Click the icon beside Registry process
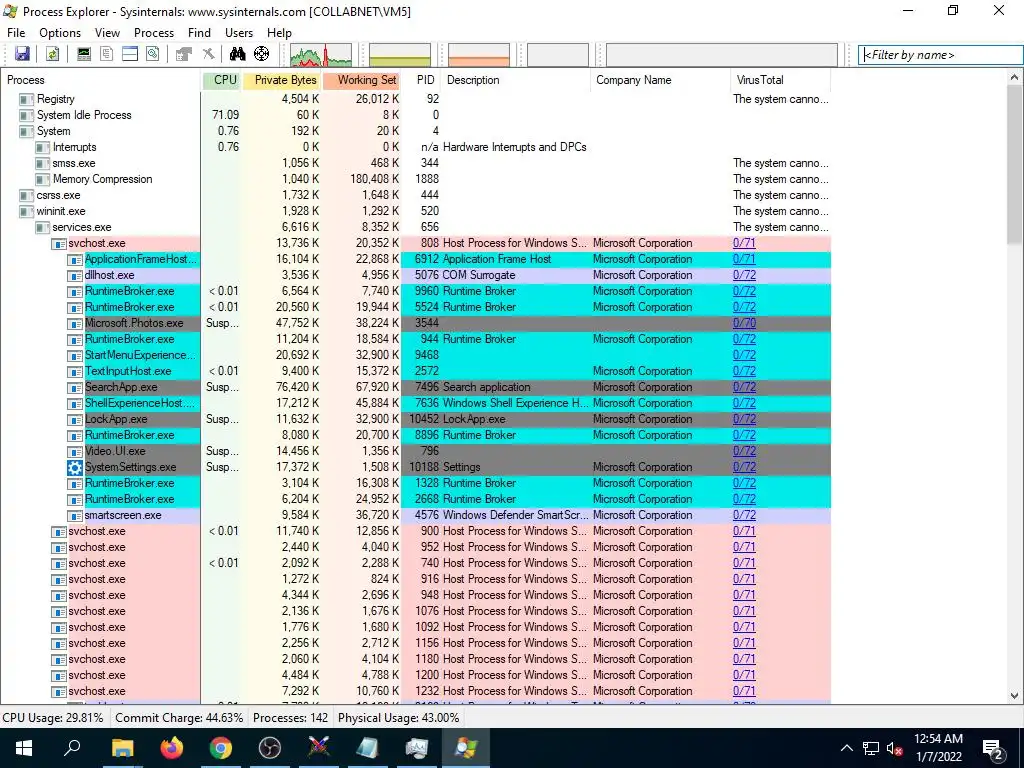Viewport: 1024px width, 768px height. [26, 99]
